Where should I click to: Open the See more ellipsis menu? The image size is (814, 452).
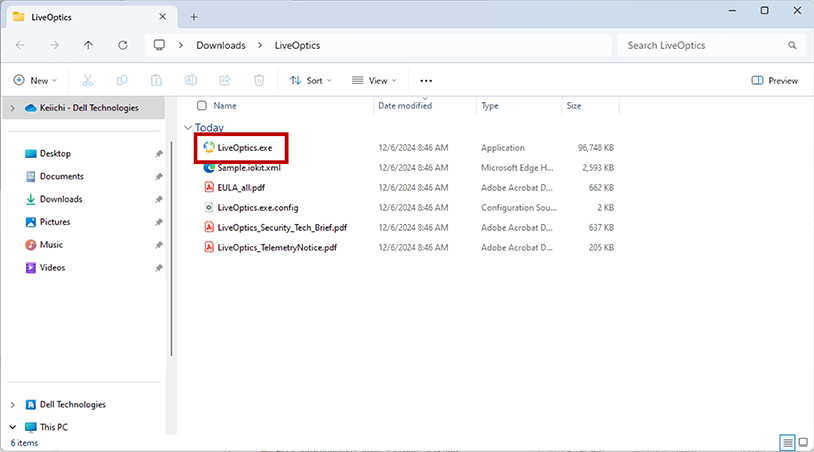tap(426, 80)
